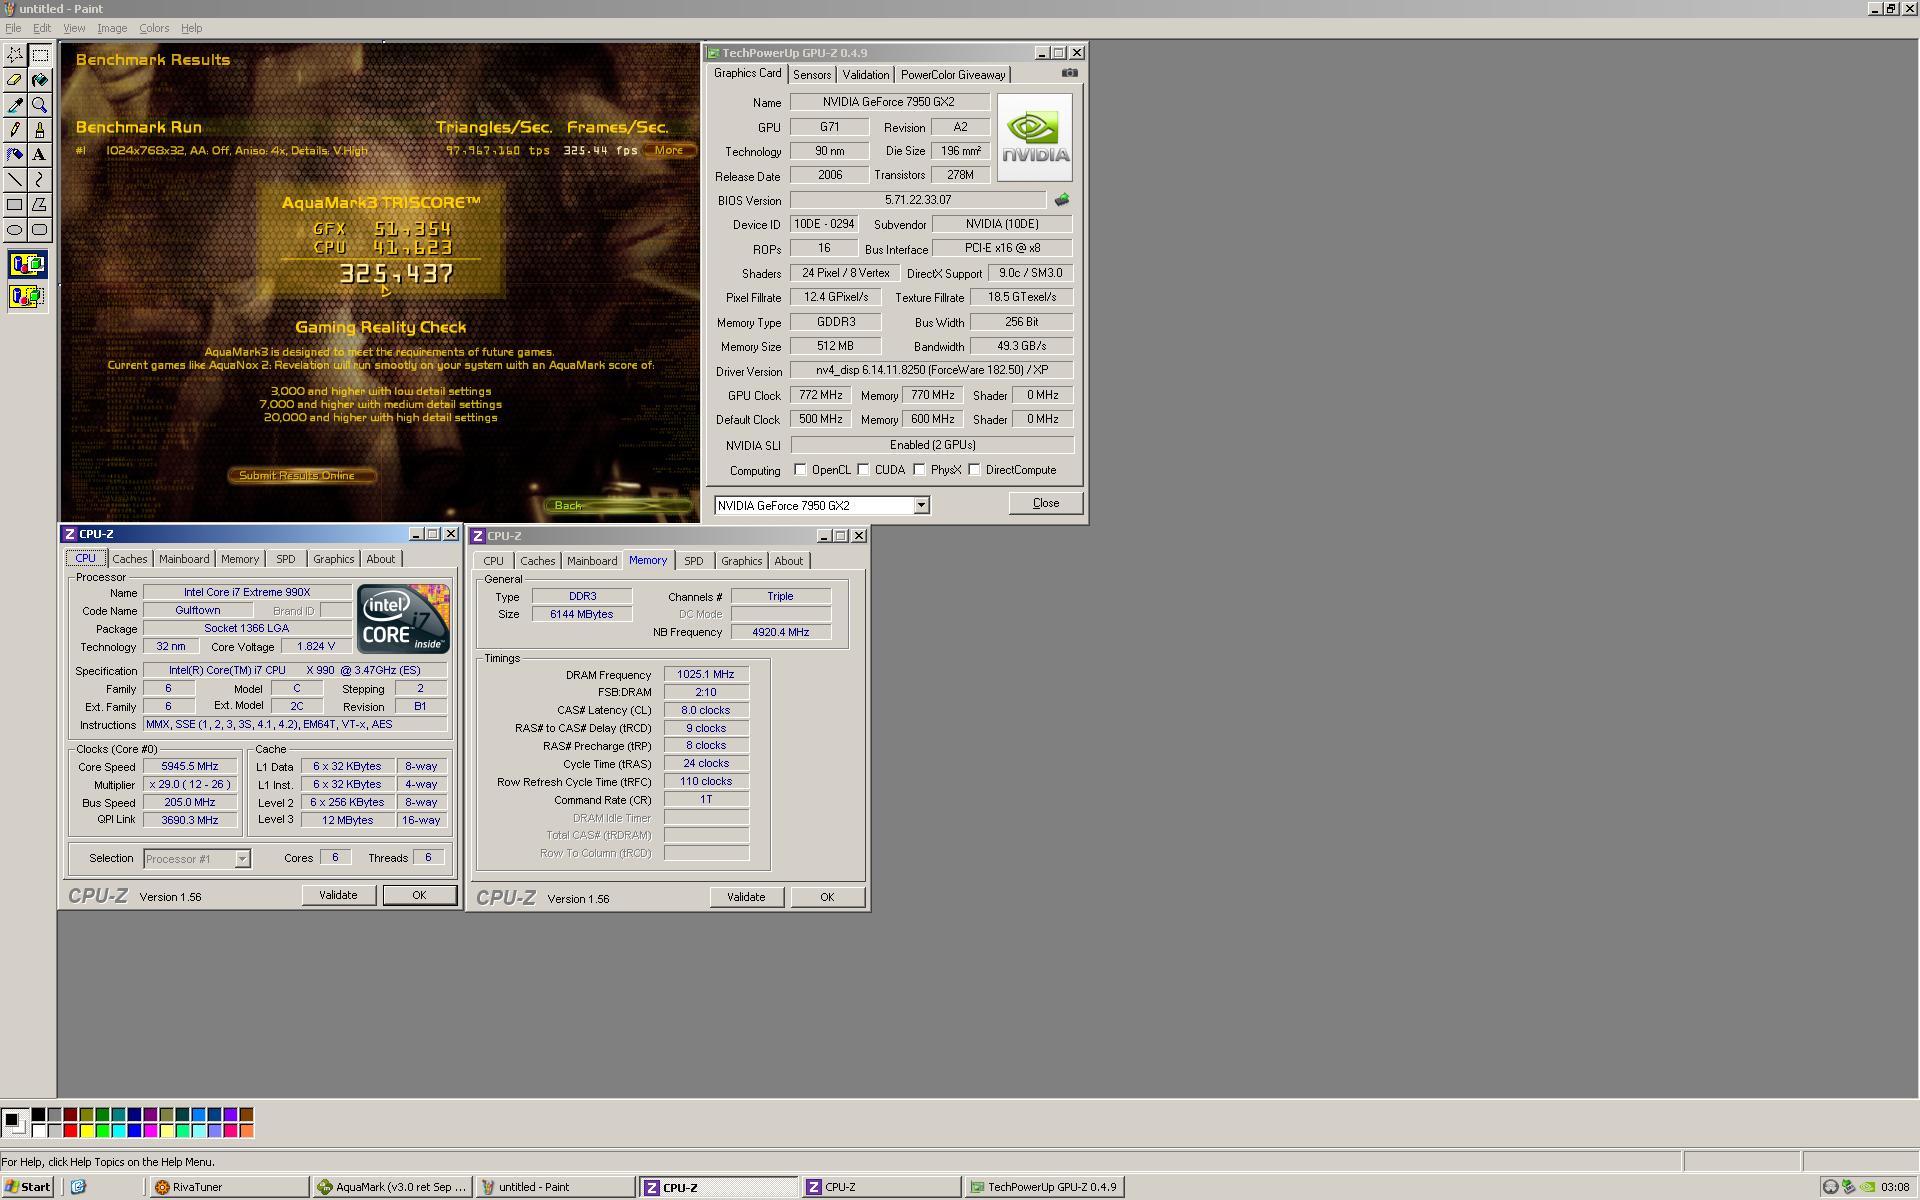Click the NVIDIA logo in GPU-Z
The height and width of the screenshot is (1200, 1920).
coord(1034,137)
